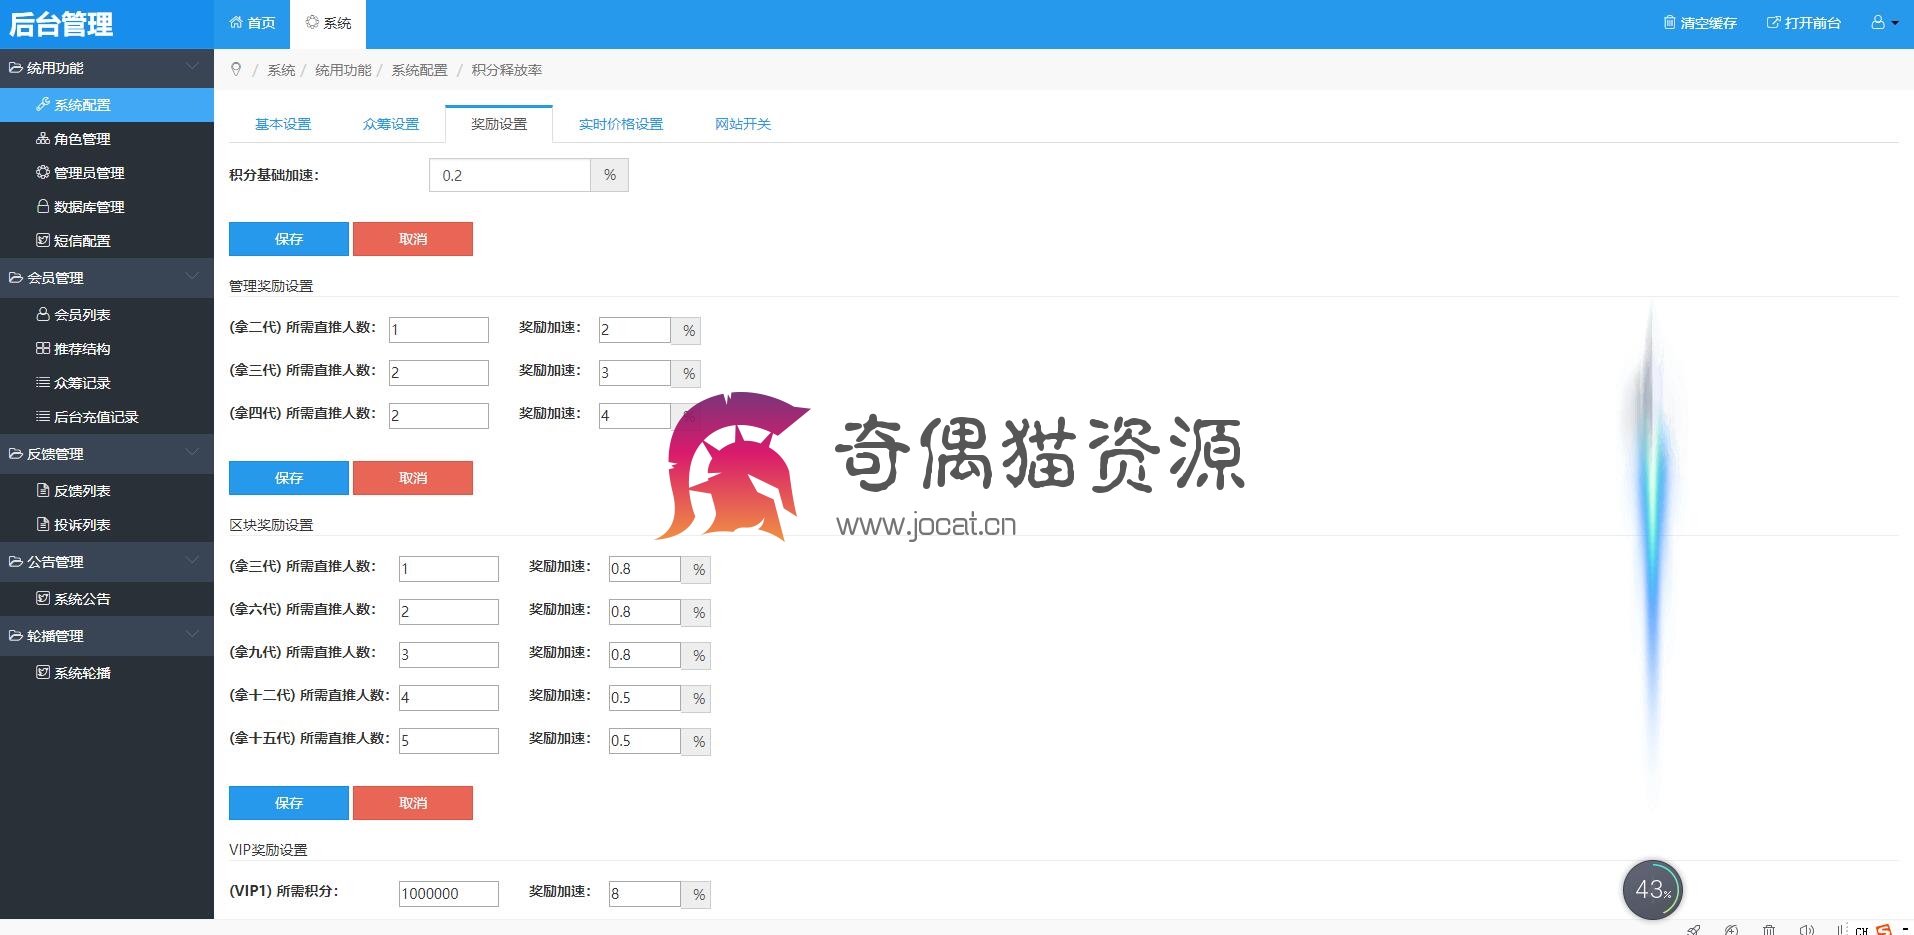
Task: Switch to the 基本设置 tab
Action: [283, 124]
